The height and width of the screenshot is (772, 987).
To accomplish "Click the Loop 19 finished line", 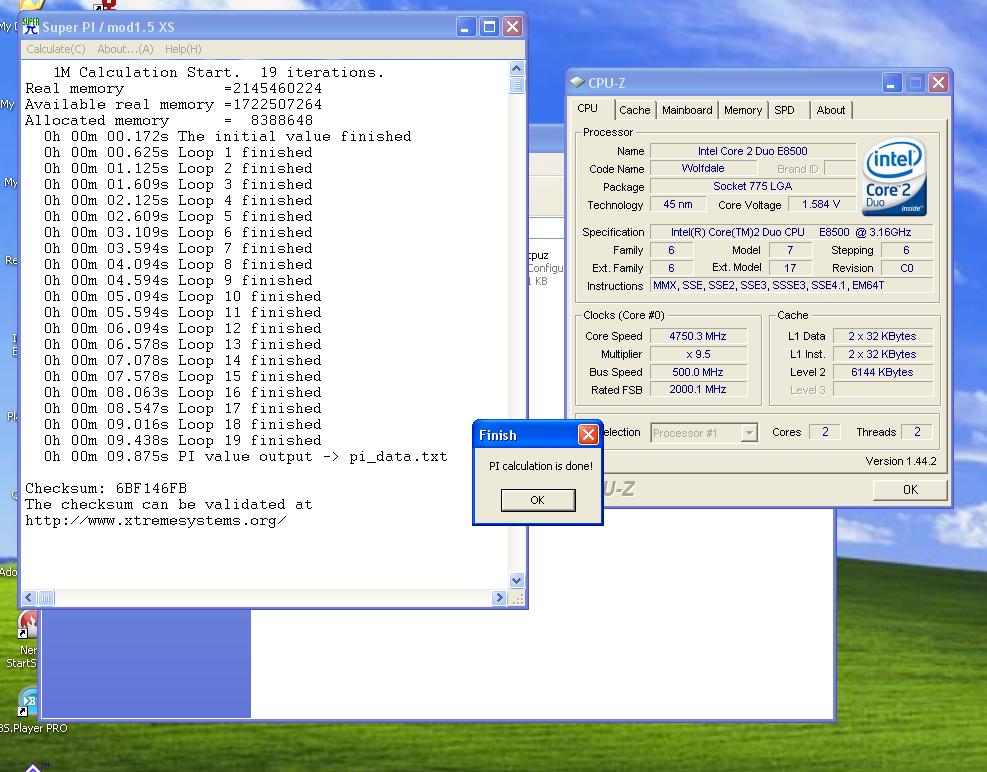I will click(183, 441).
